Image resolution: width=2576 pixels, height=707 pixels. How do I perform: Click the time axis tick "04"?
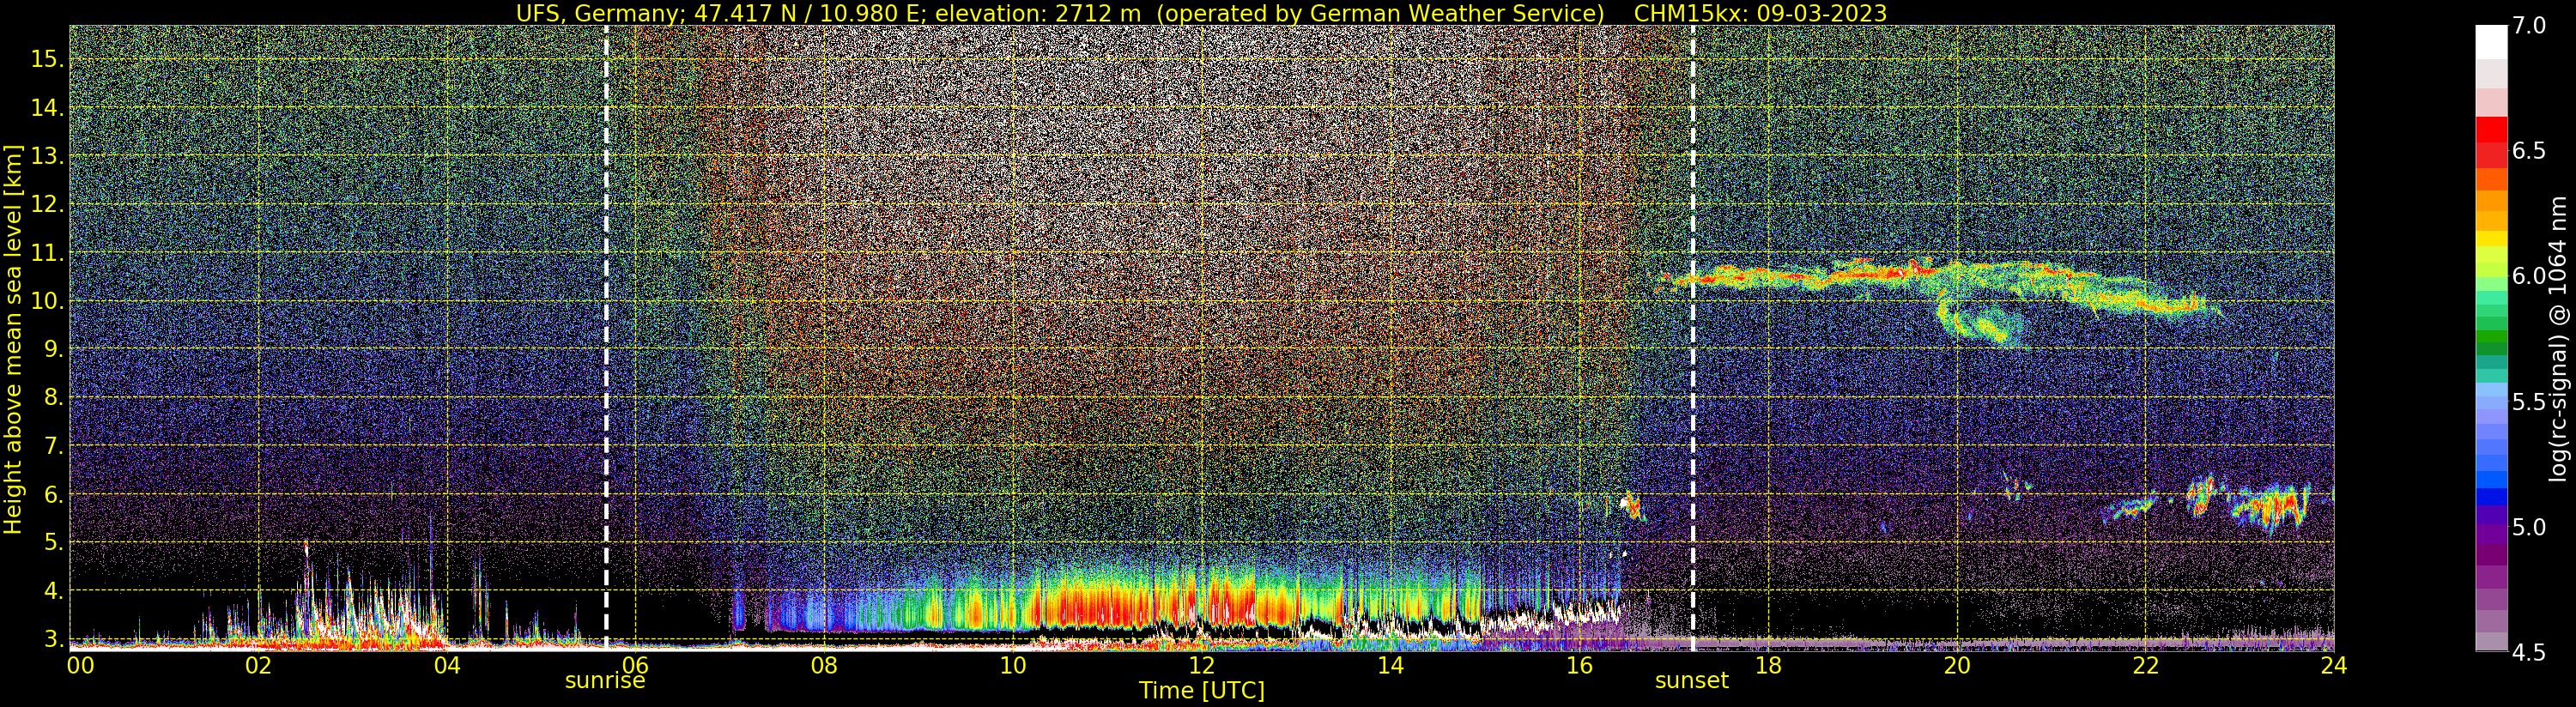click(x=447, y=666)
